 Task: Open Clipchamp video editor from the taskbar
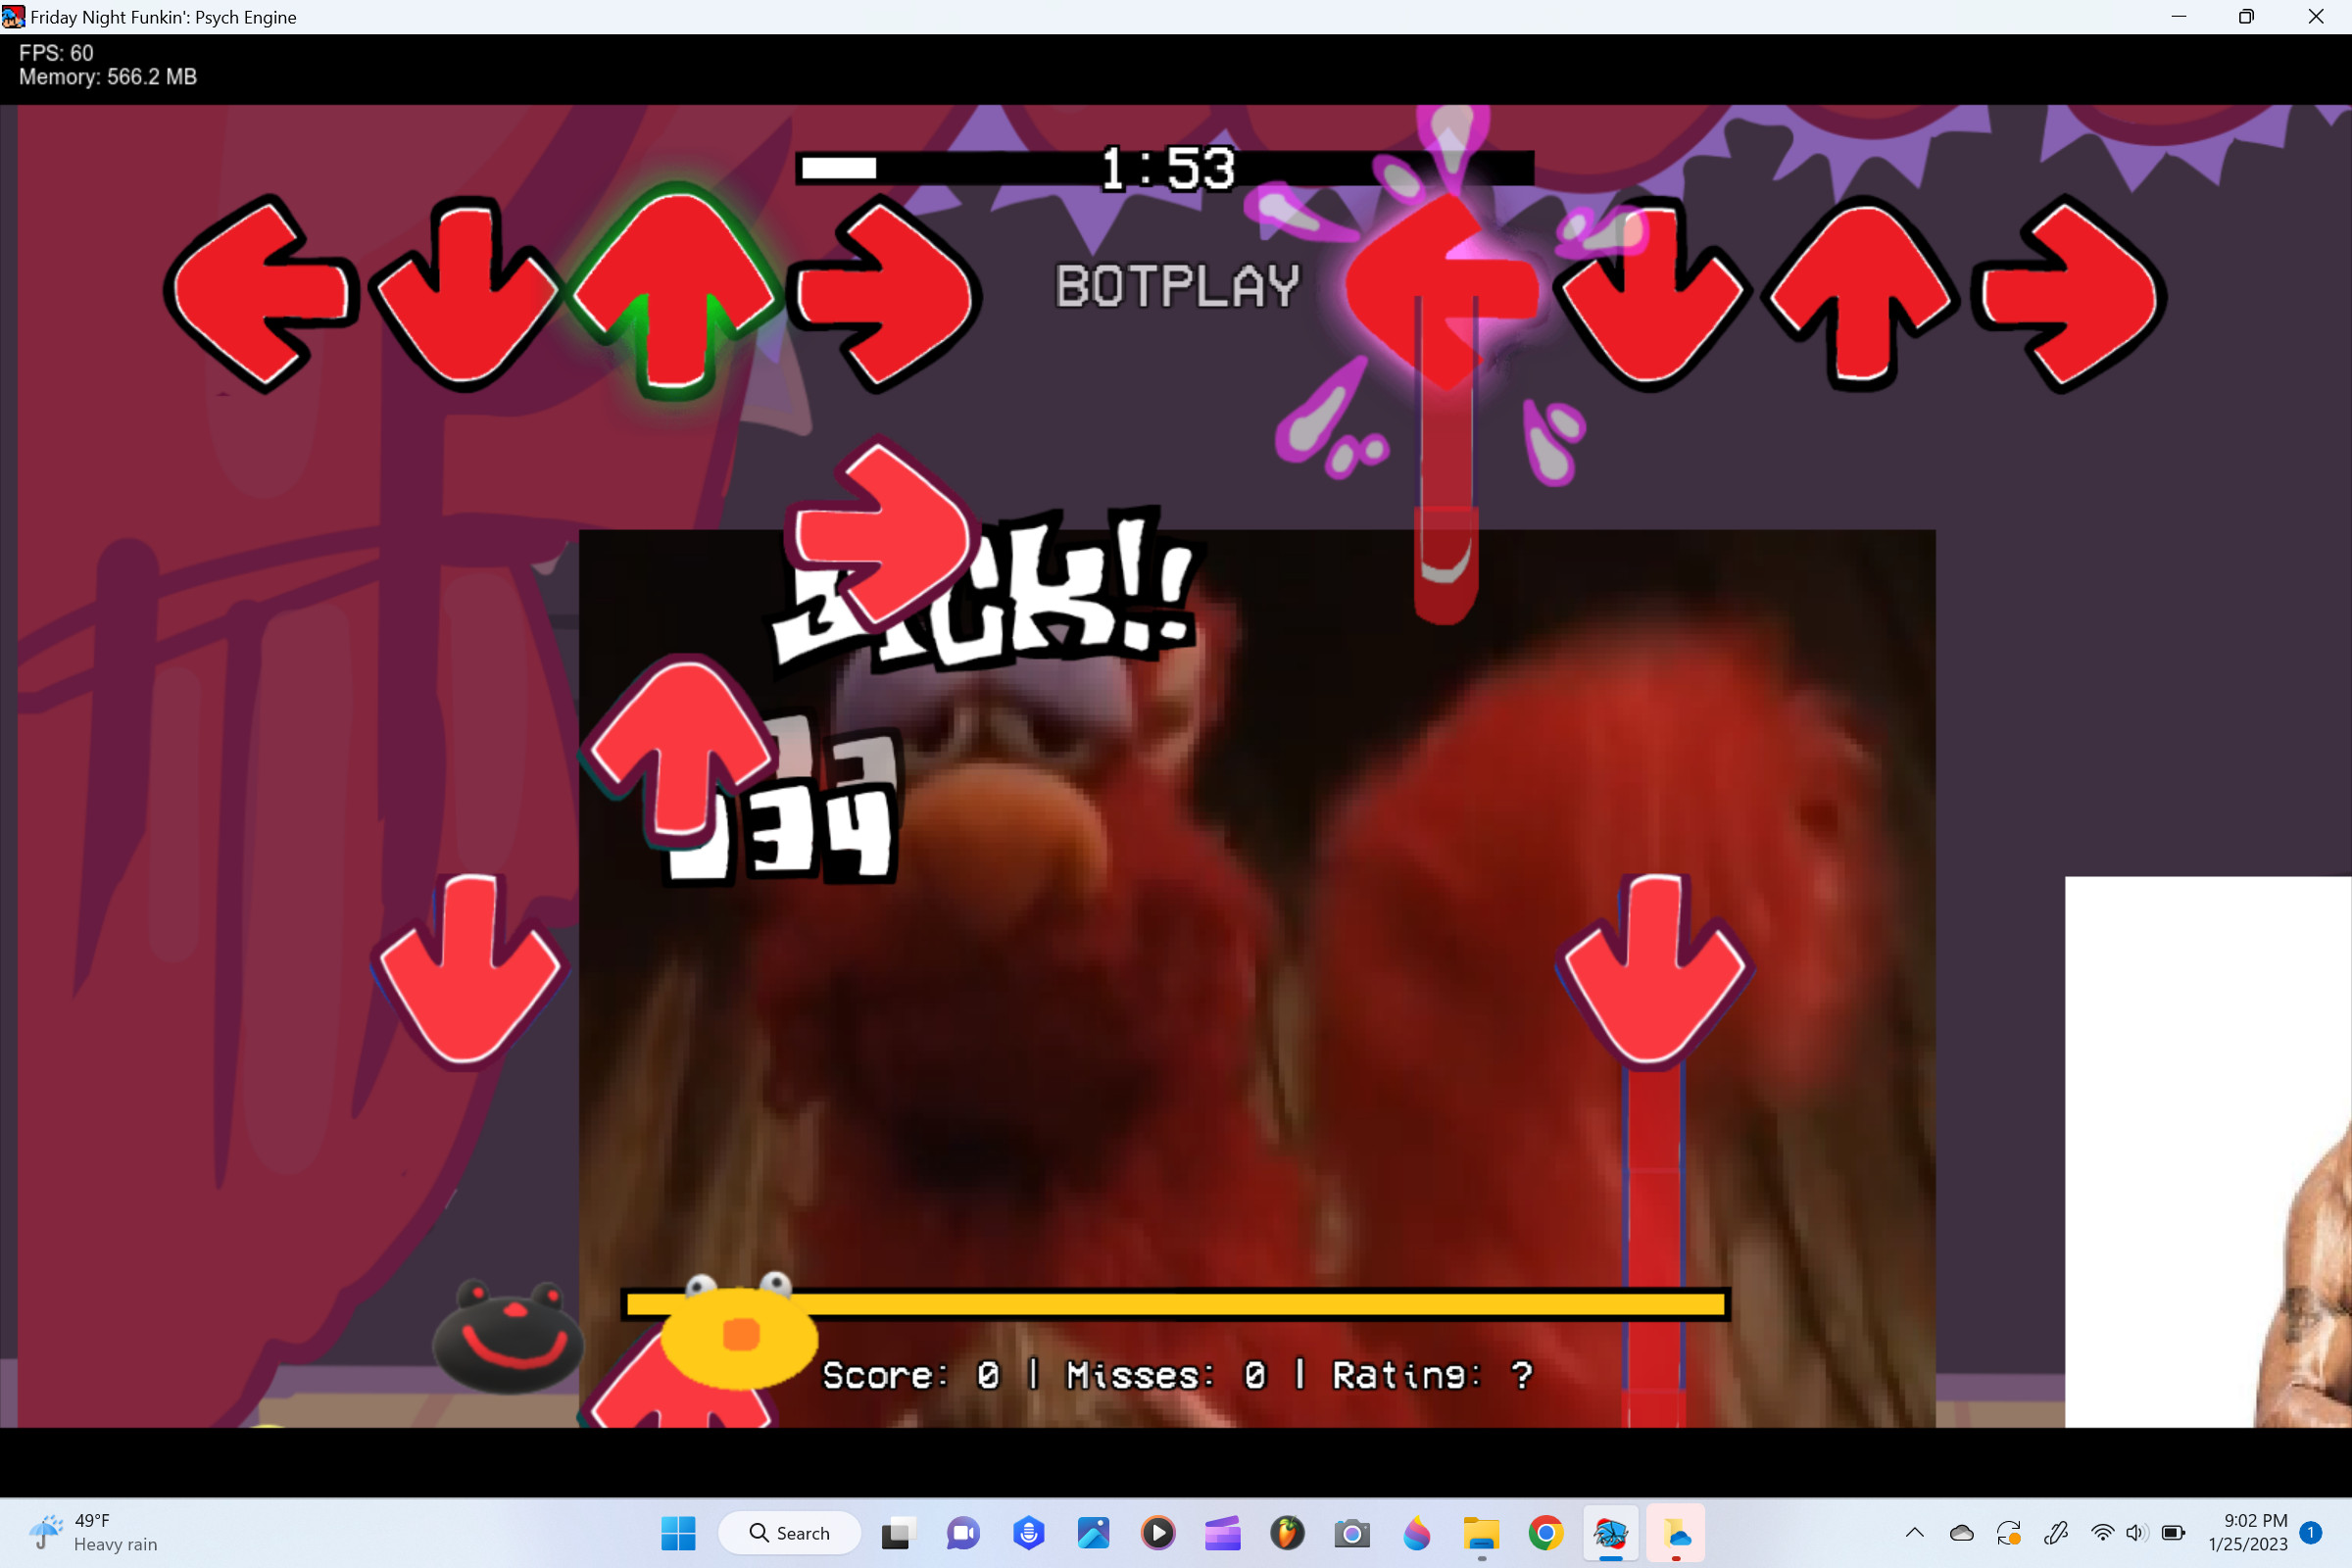(x=1223, y=1533)
